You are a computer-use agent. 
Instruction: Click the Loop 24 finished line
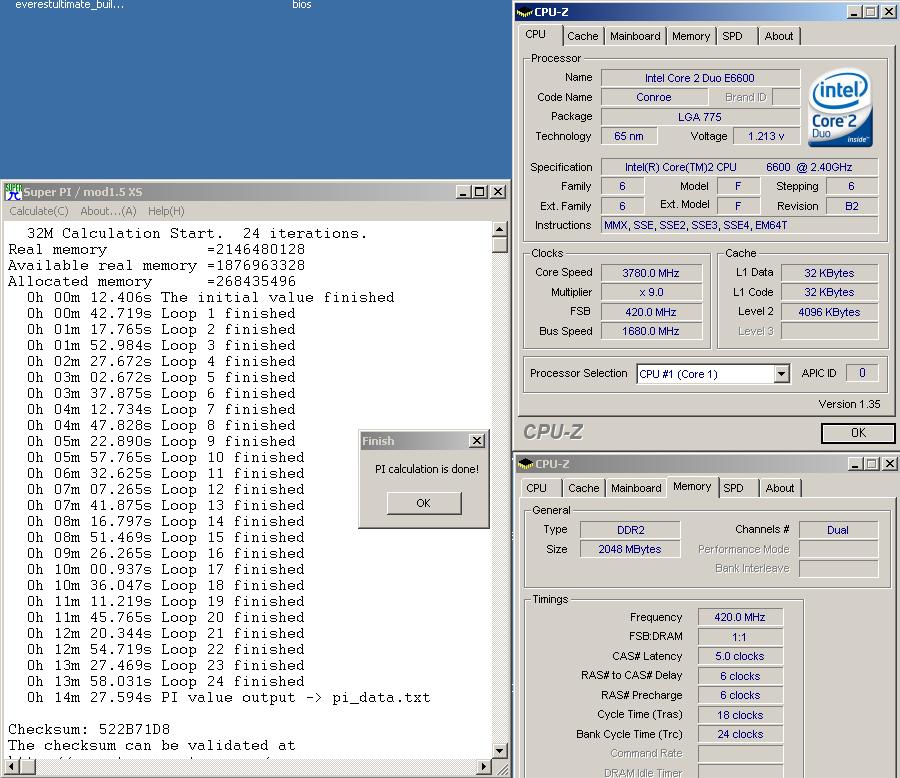pos(165,682)
